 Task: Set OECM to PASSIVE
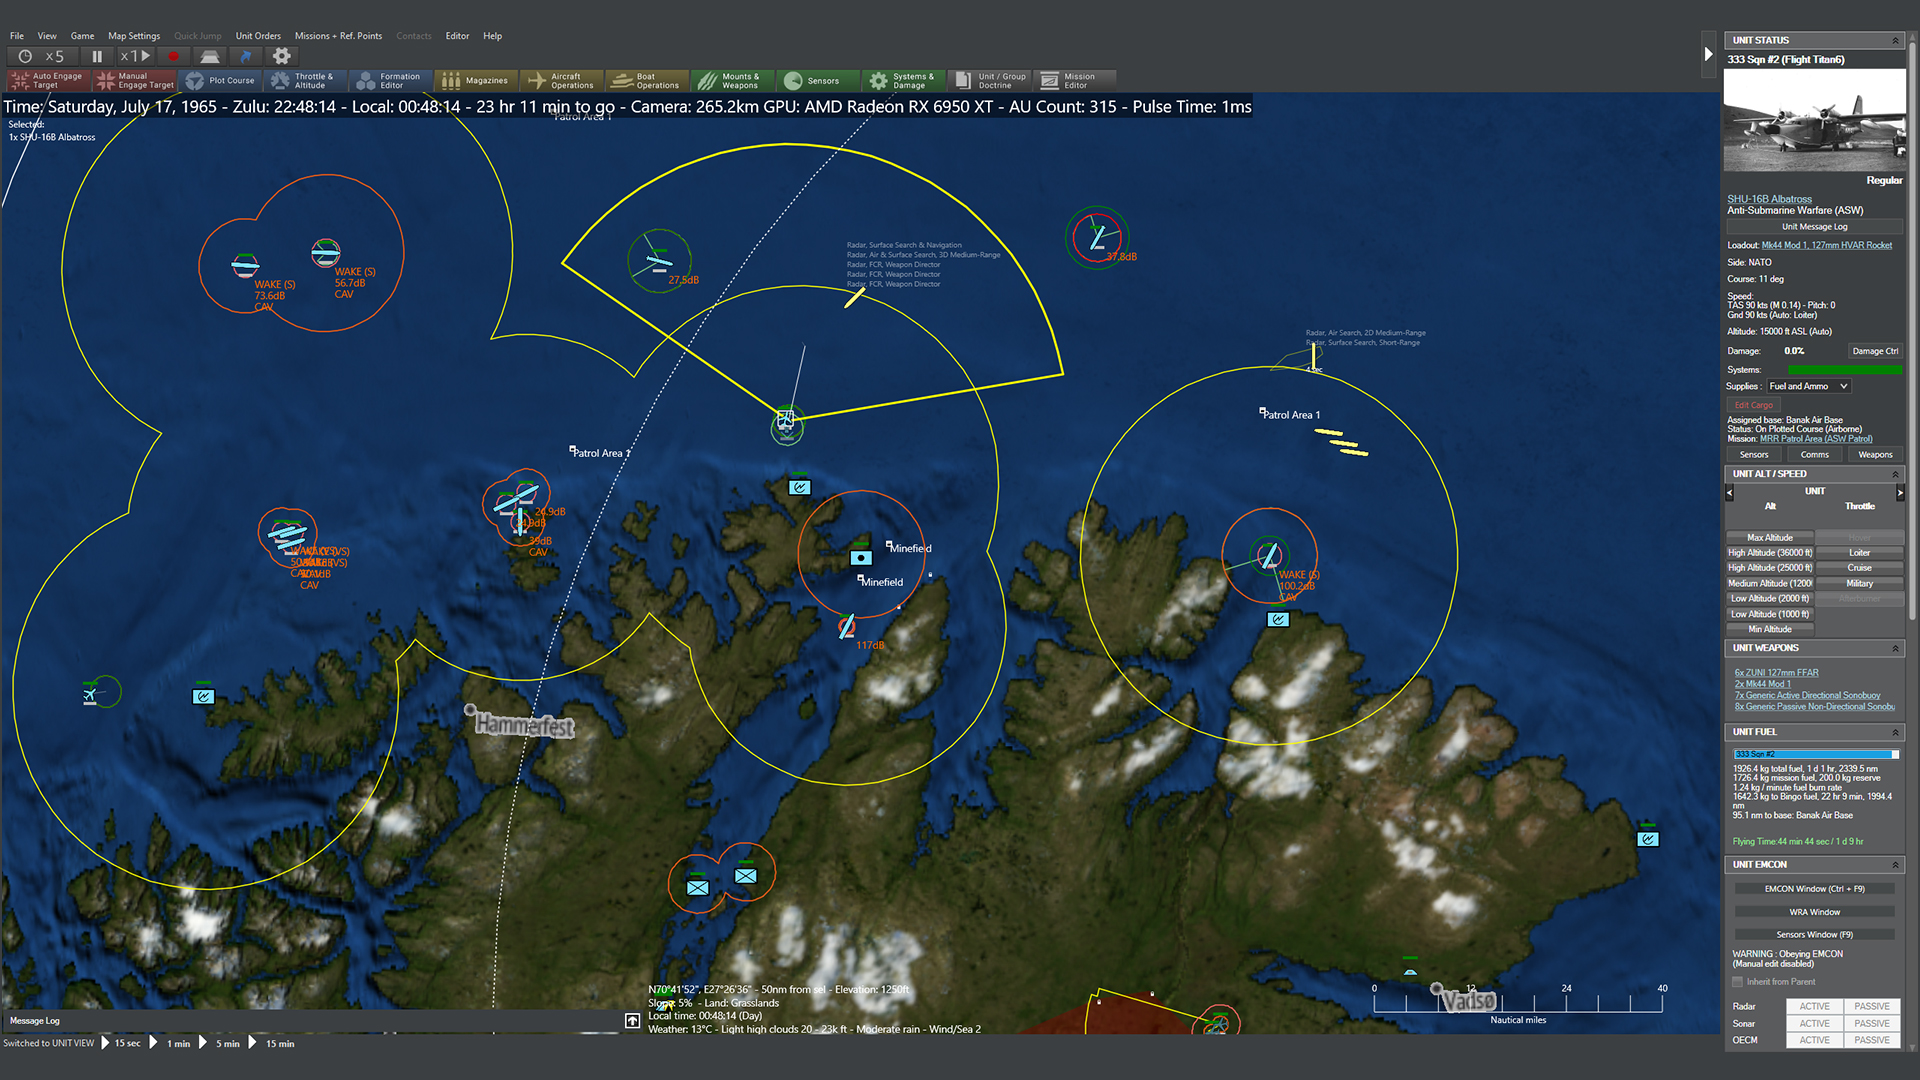[1872, 1041]
